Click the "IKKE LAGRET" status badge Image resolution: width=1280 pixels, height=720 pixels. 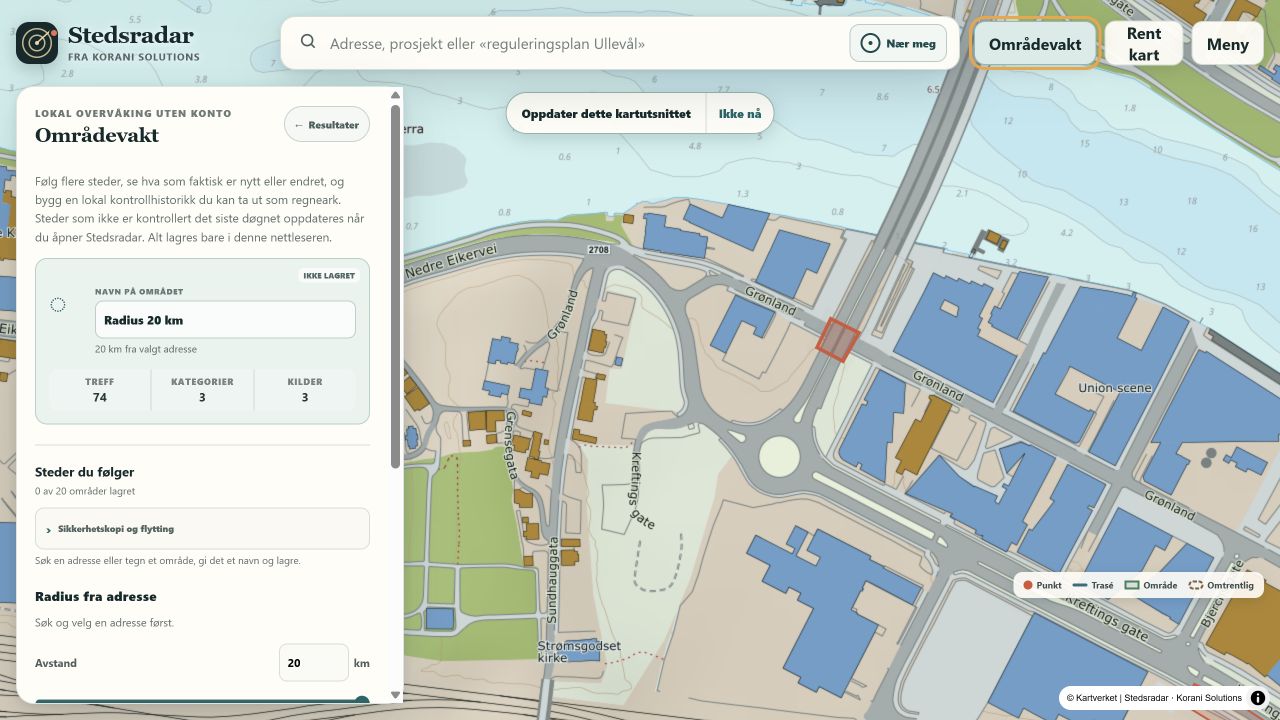[x=329, y=276]
